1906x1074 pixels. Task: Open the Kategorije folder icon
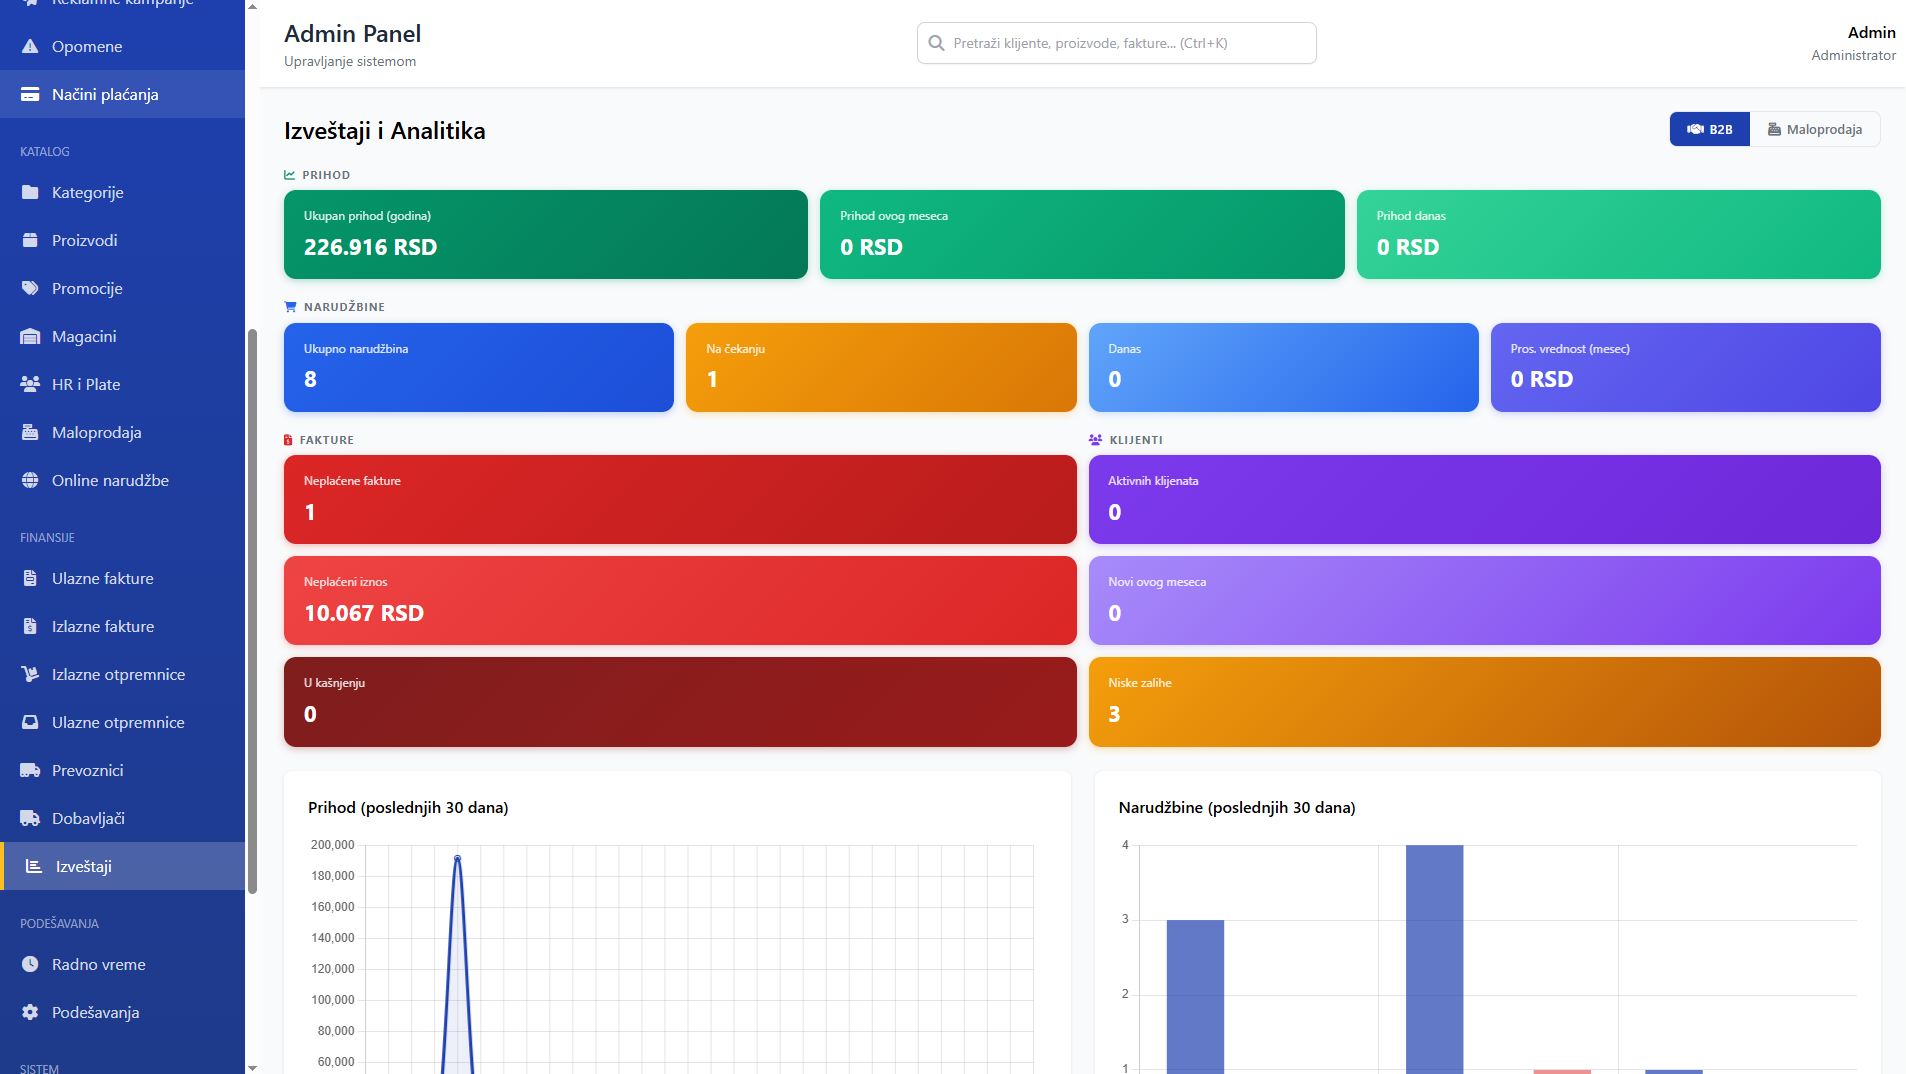30,192
